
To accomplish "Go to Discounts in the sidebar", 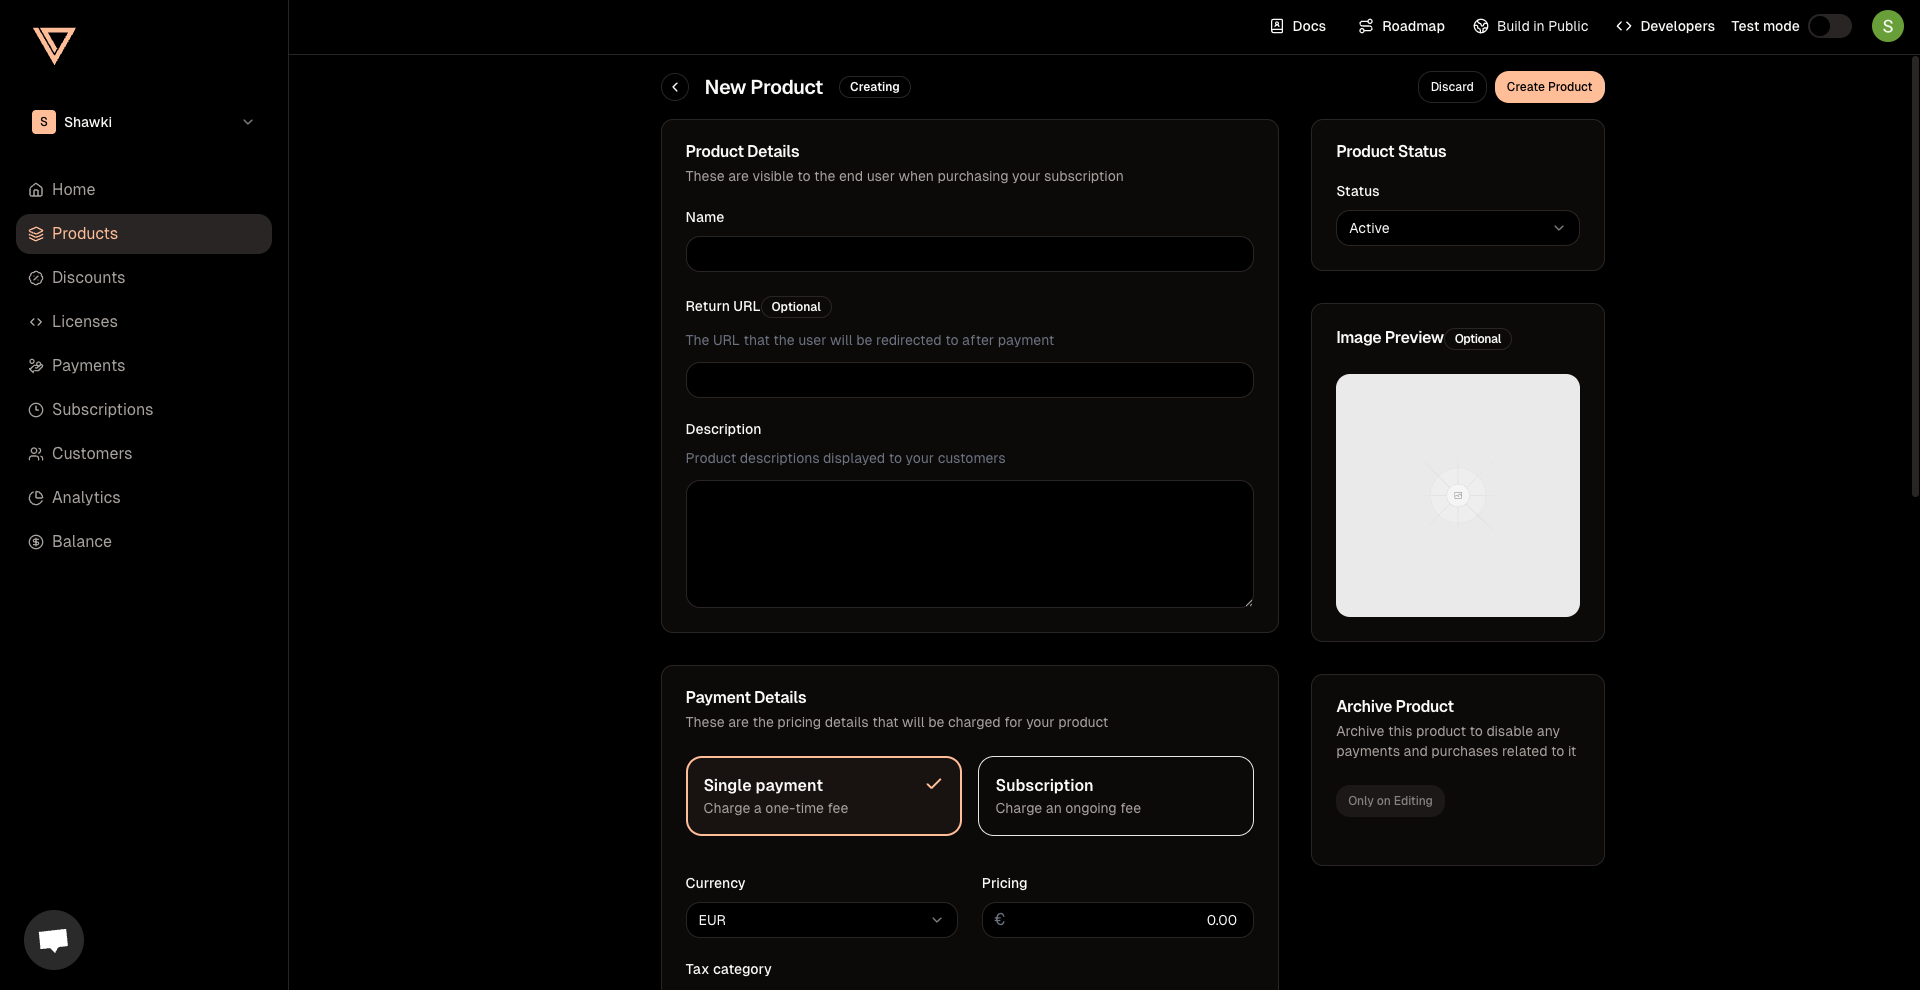I will (x=88, y=278).
